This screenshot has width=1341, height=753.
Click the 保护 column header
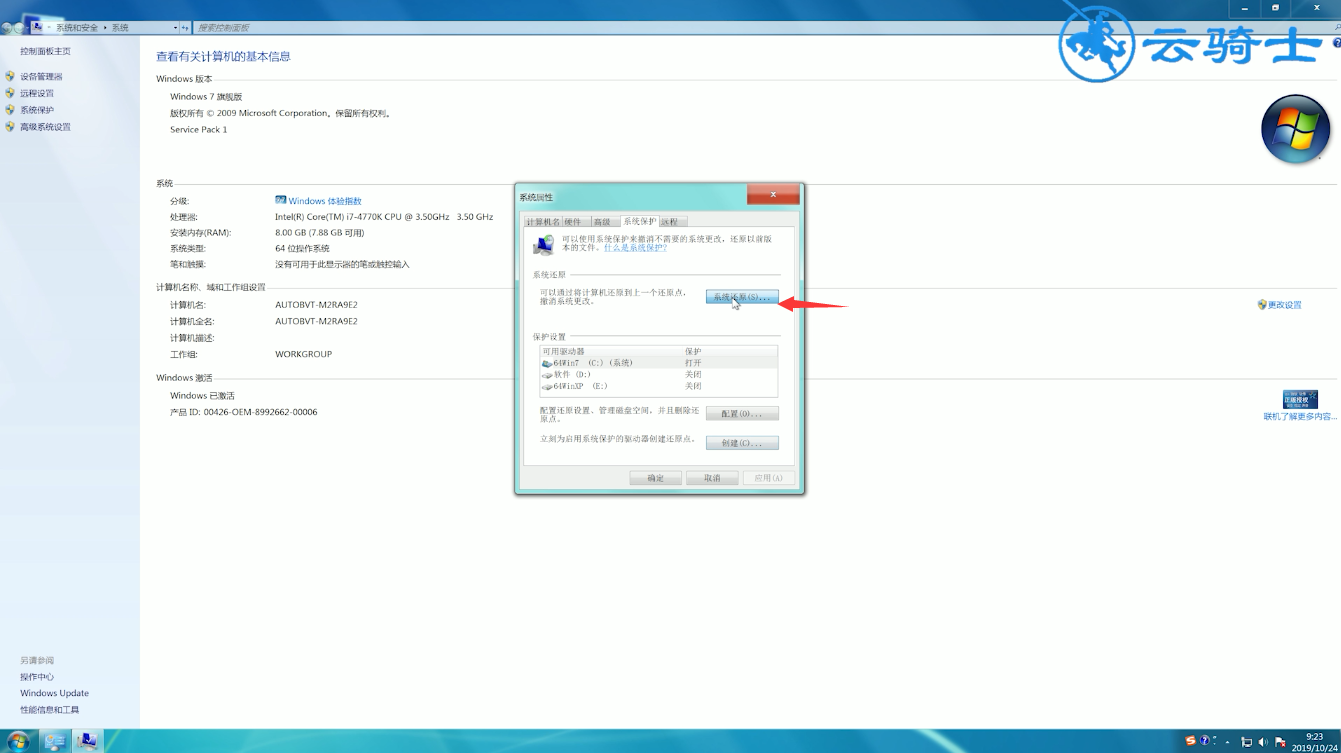click(729, 352)
